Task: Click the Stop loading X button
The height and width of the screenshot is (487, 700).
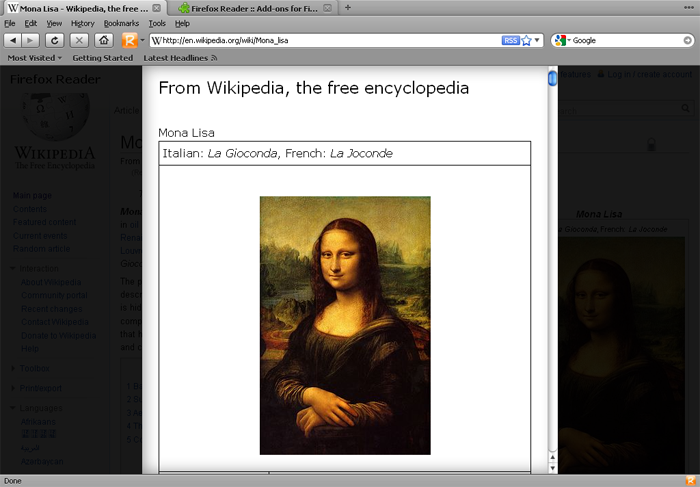Action: click(79, 41)
